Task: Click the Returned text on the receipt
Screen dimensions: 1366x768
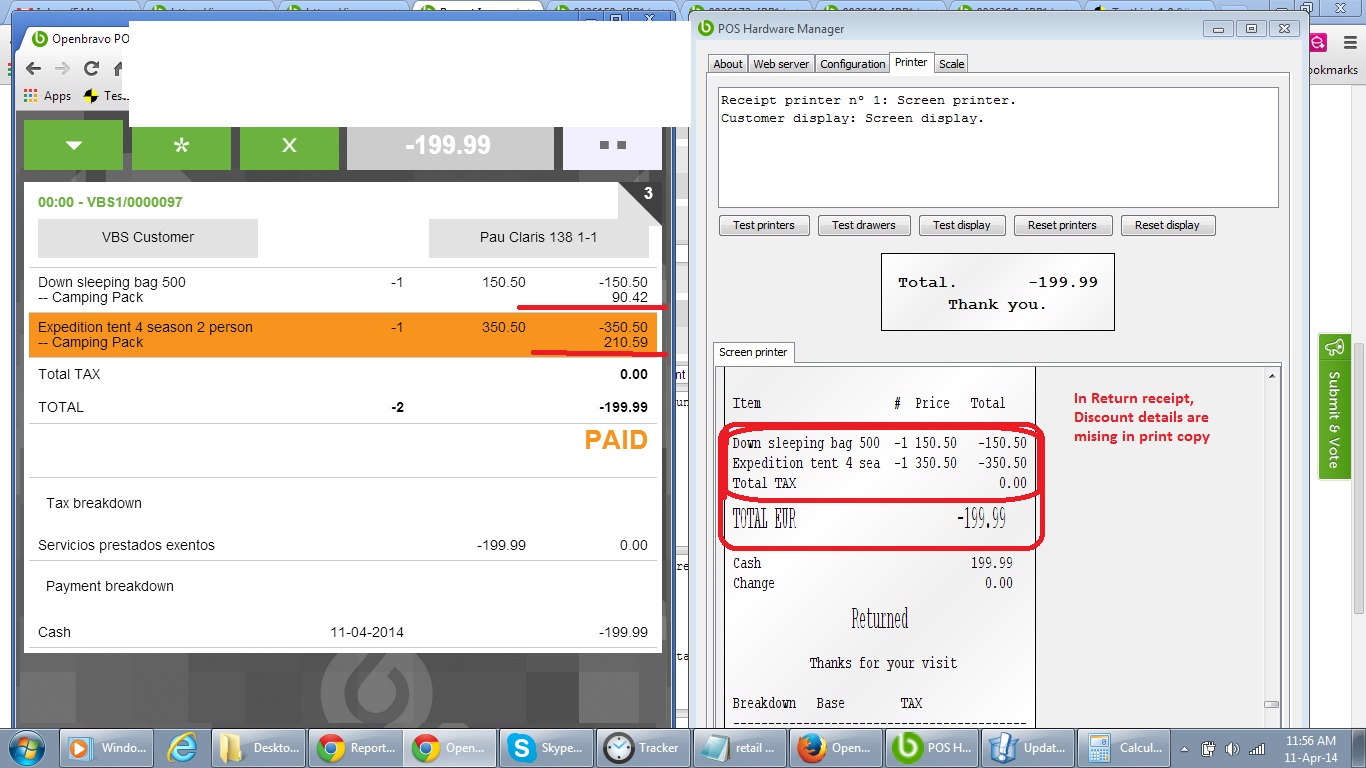Action: coord(880,619)
